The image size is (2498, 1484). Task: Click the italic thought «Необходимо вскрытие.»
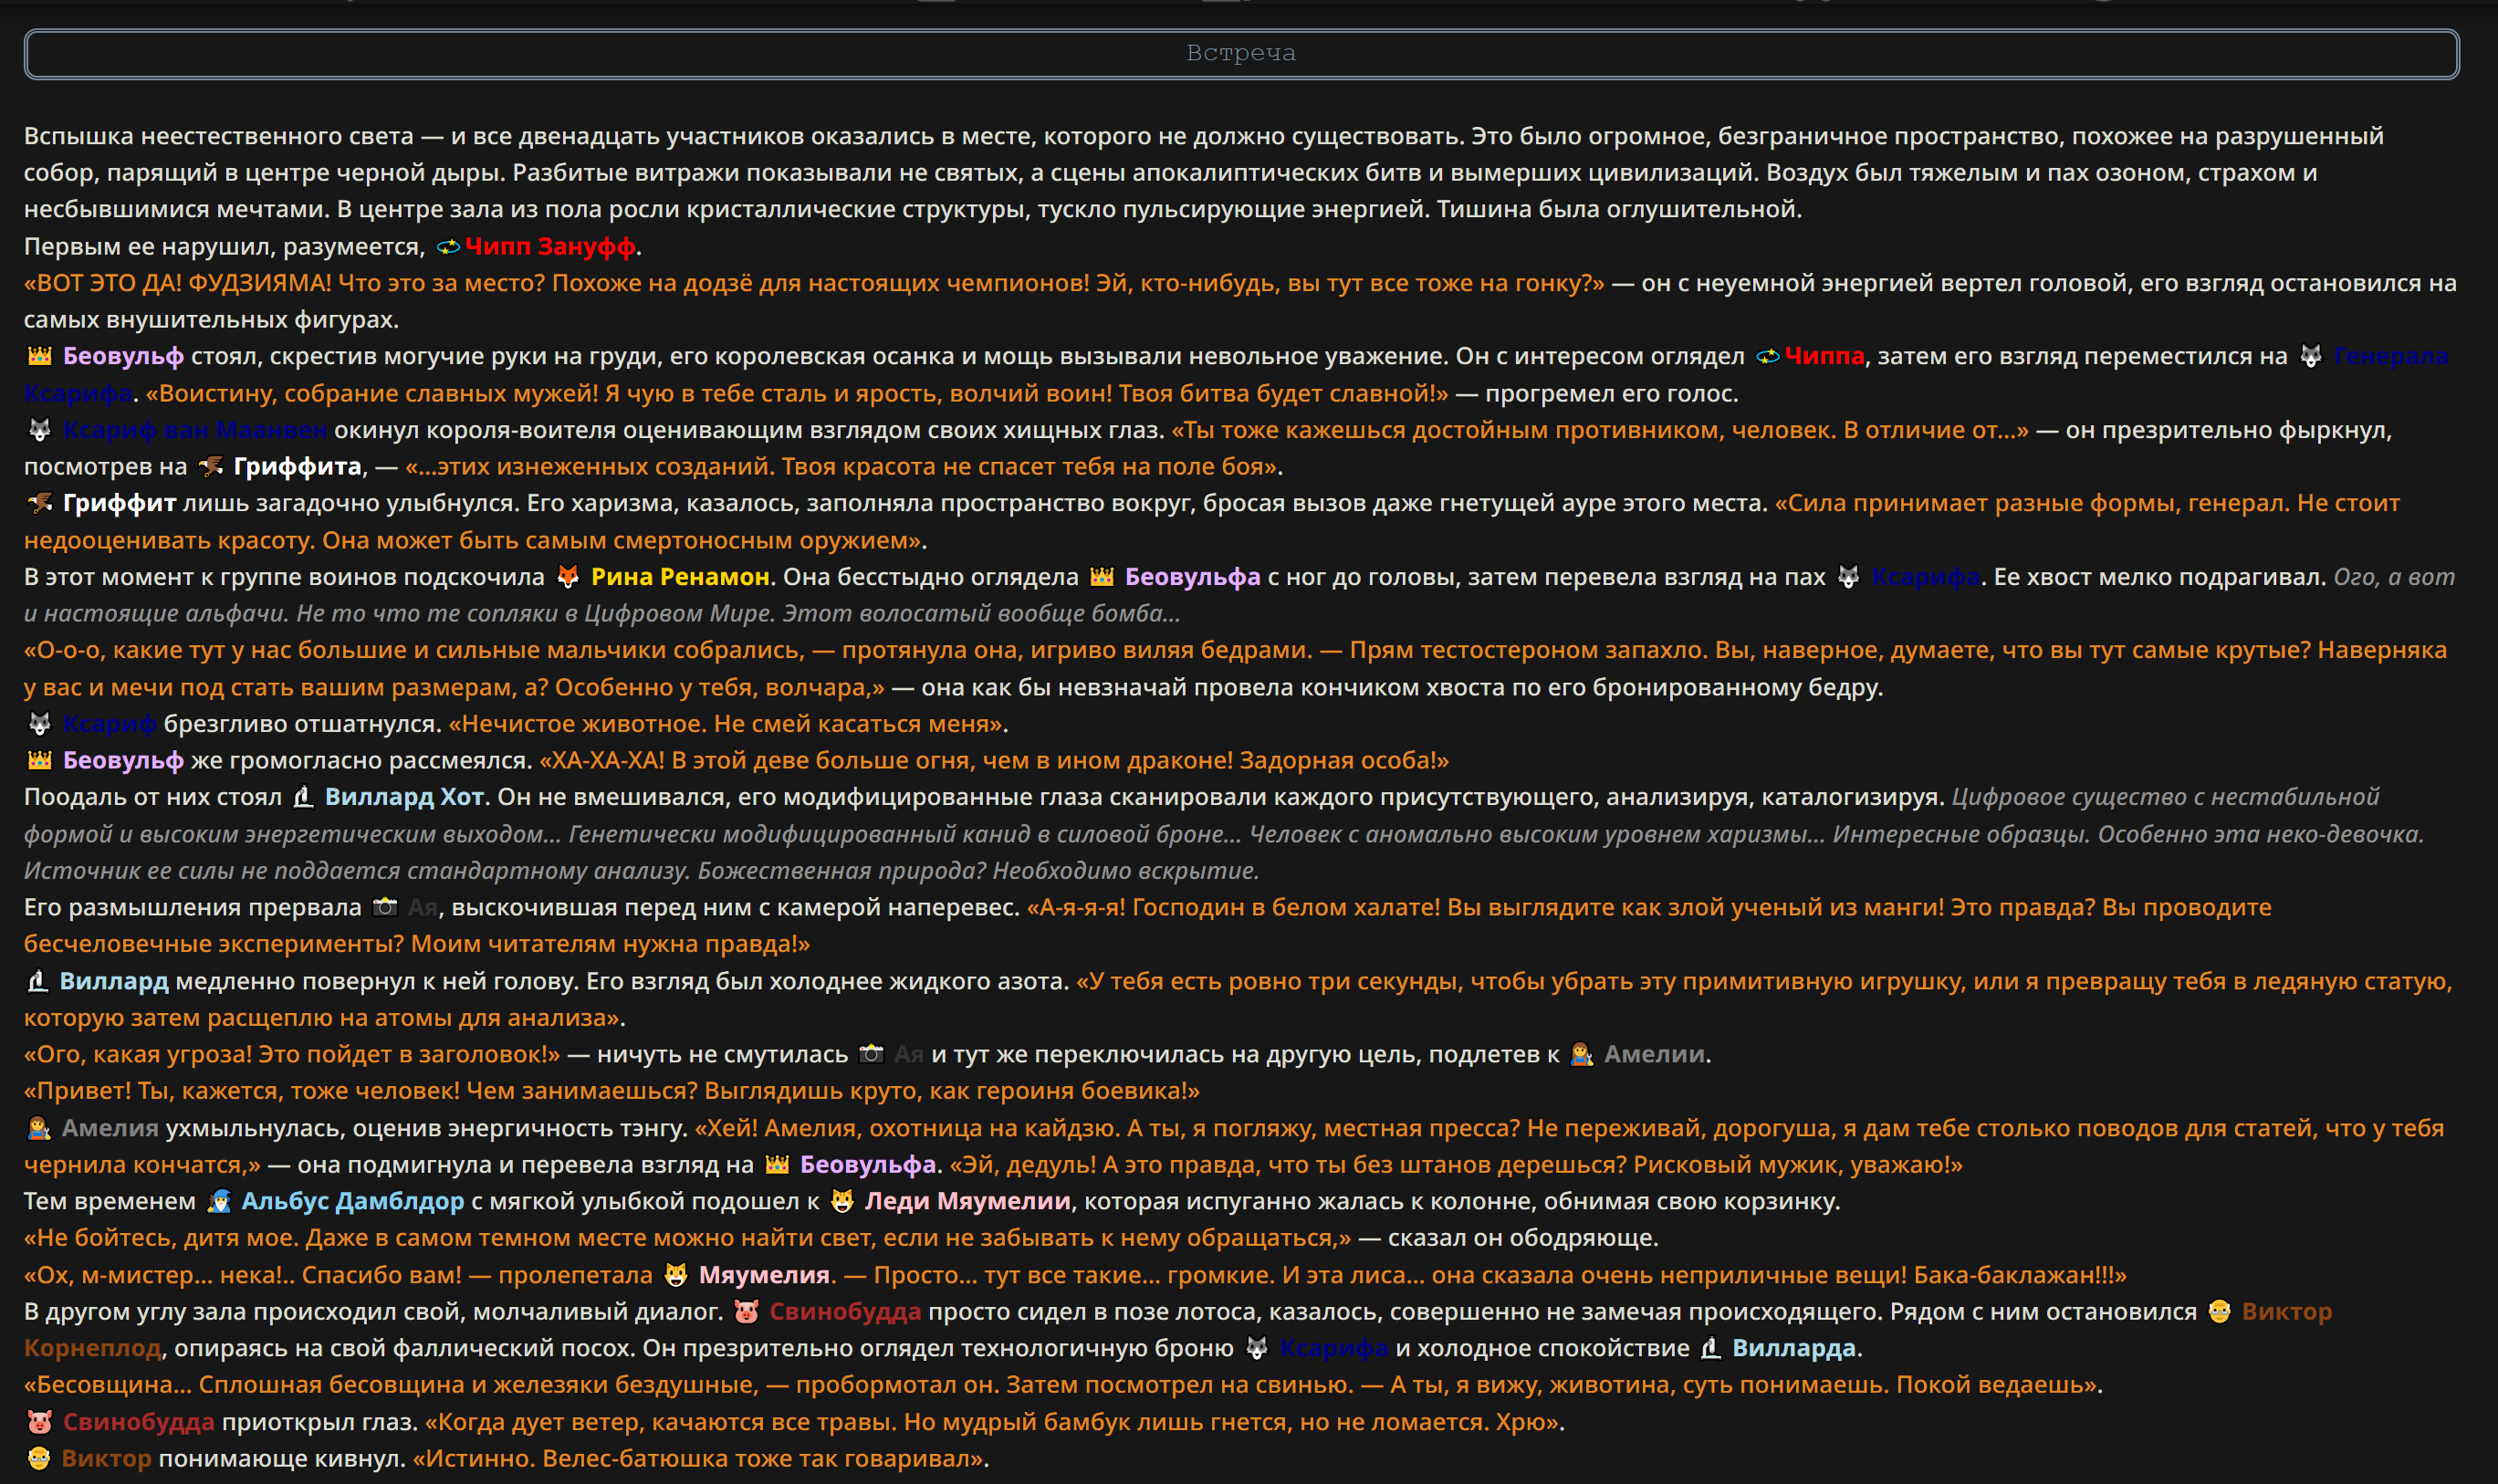1126,871
